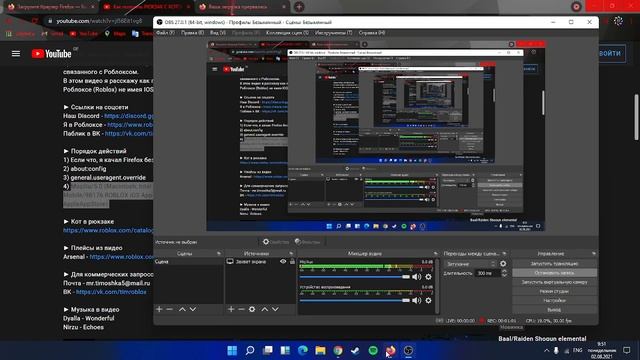Open taskbar Search icon
Screen dimensions: 640x360
[250, 350]
